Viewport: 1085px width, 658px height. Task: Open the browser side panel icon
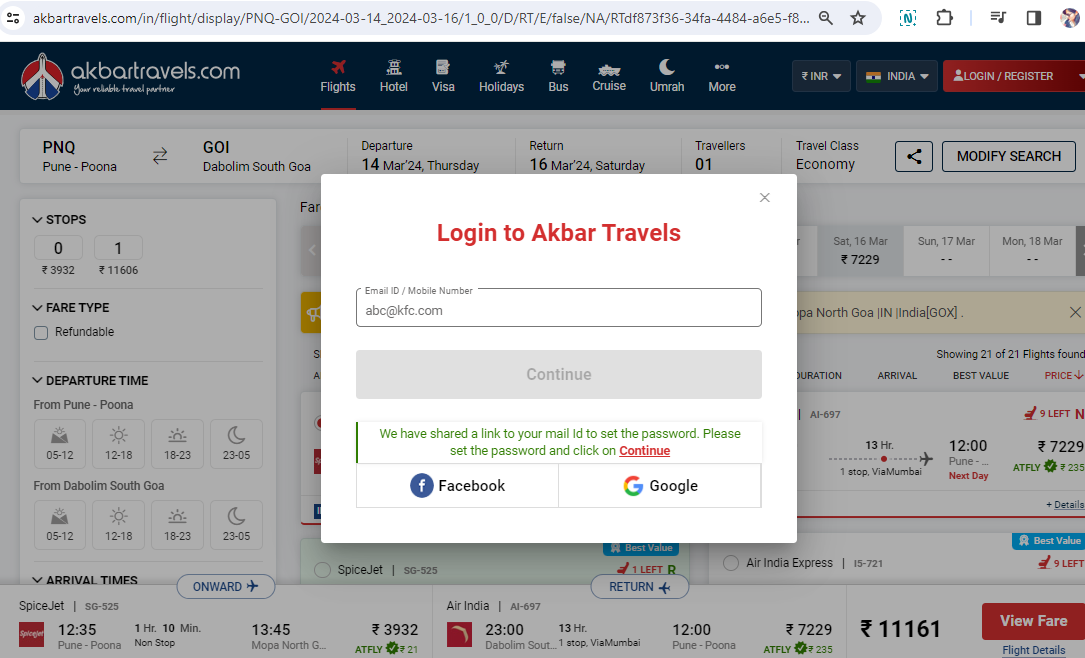[1034, 18]
